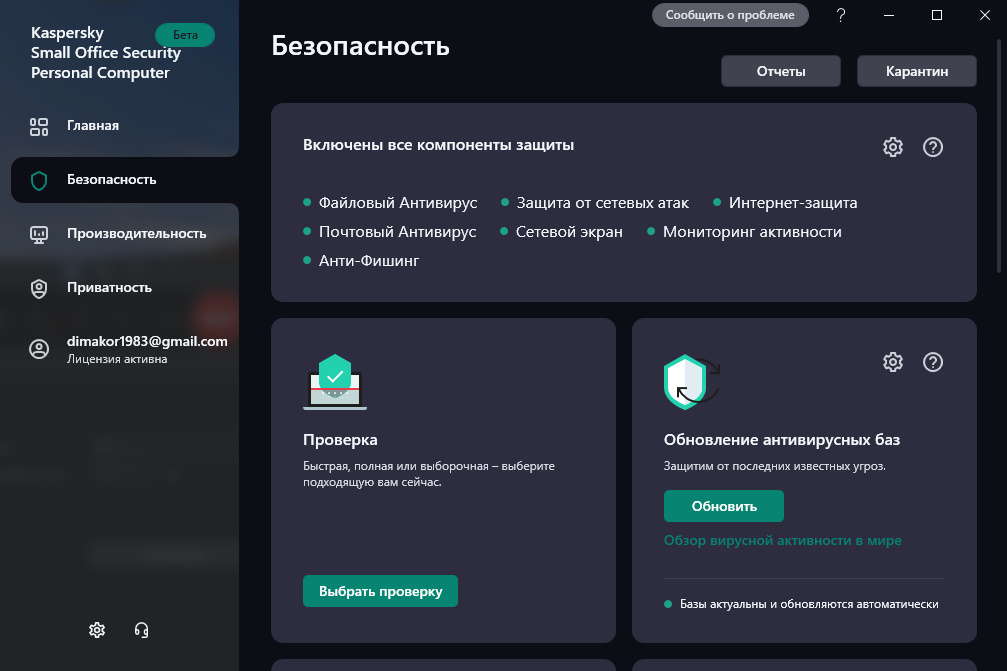Open Карантин quarantine
This screenshot has height=671, width=1007.
click(x=916, y=71)
